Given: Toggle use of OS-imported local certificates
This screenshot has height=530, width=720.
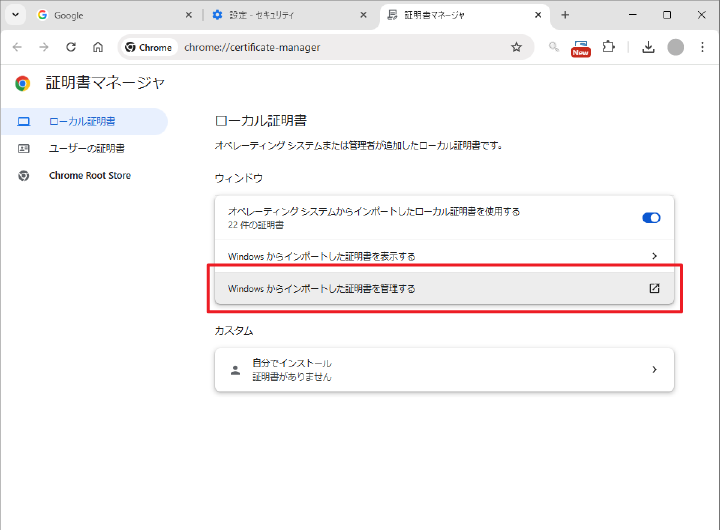Looking at the screenshot, I should pyautogui.click(x=651, y=218).
